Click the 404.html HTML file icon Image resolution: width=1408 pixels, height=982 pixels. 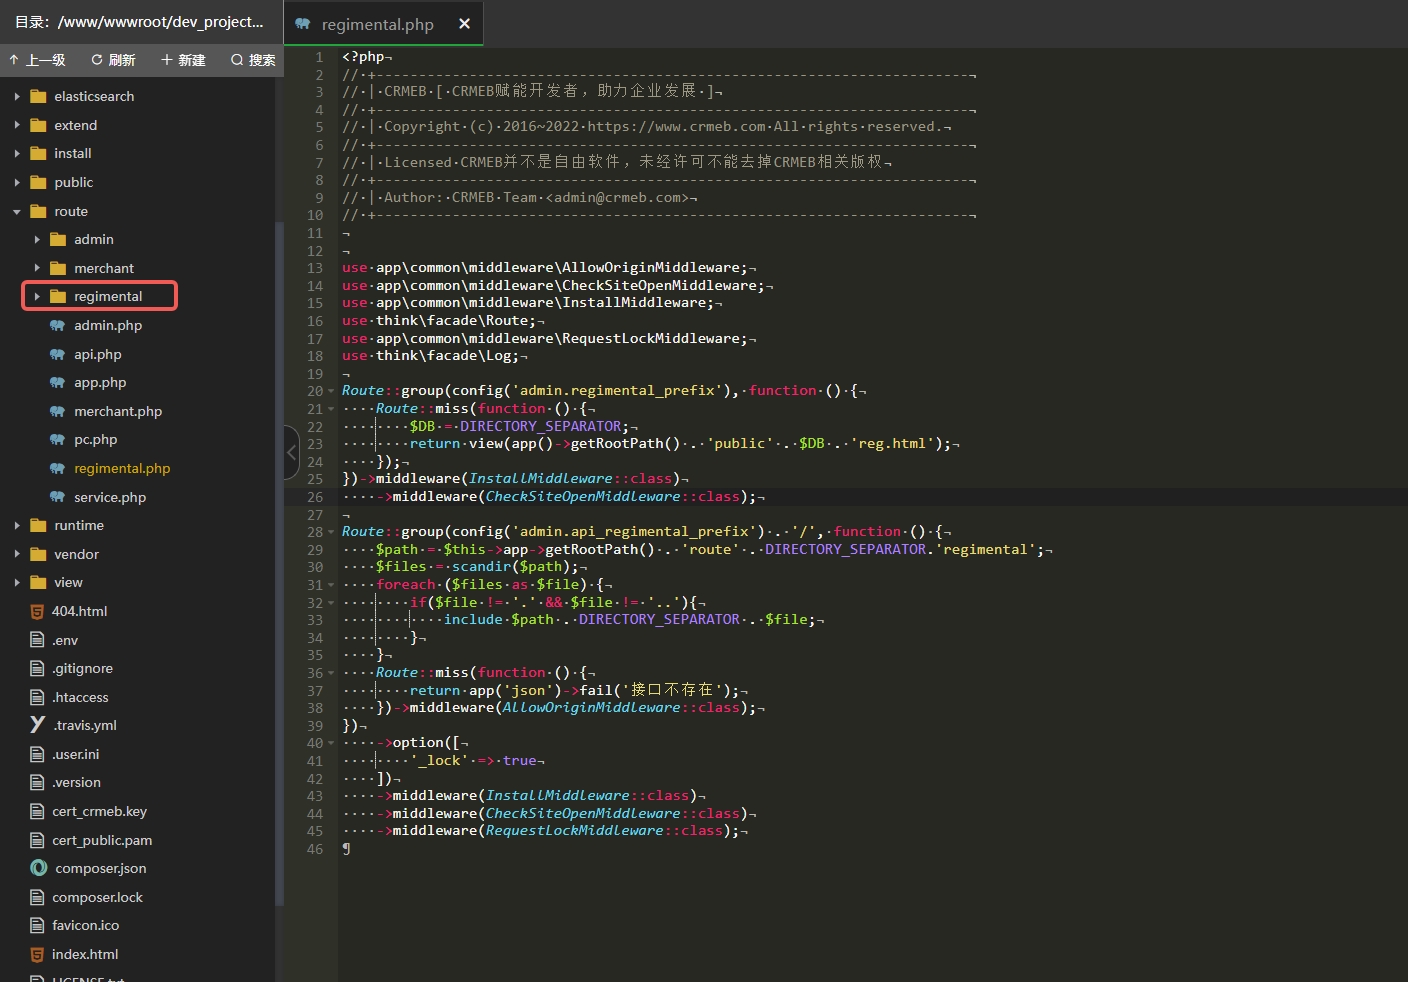(x=38, y=612)
